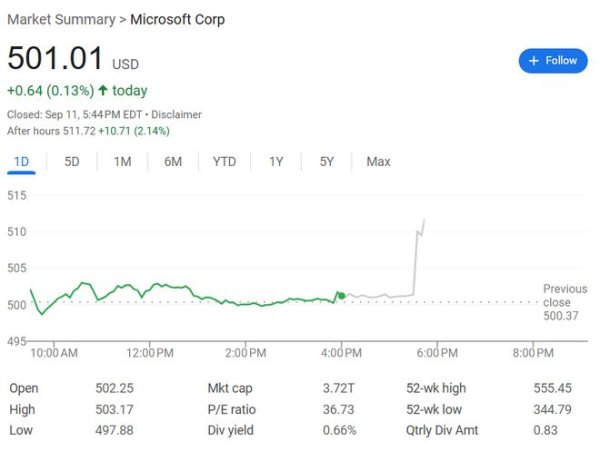Viewport: 600px width, 451px height.
Task: Select the Max time range
Action: click(x=378, y=162)
